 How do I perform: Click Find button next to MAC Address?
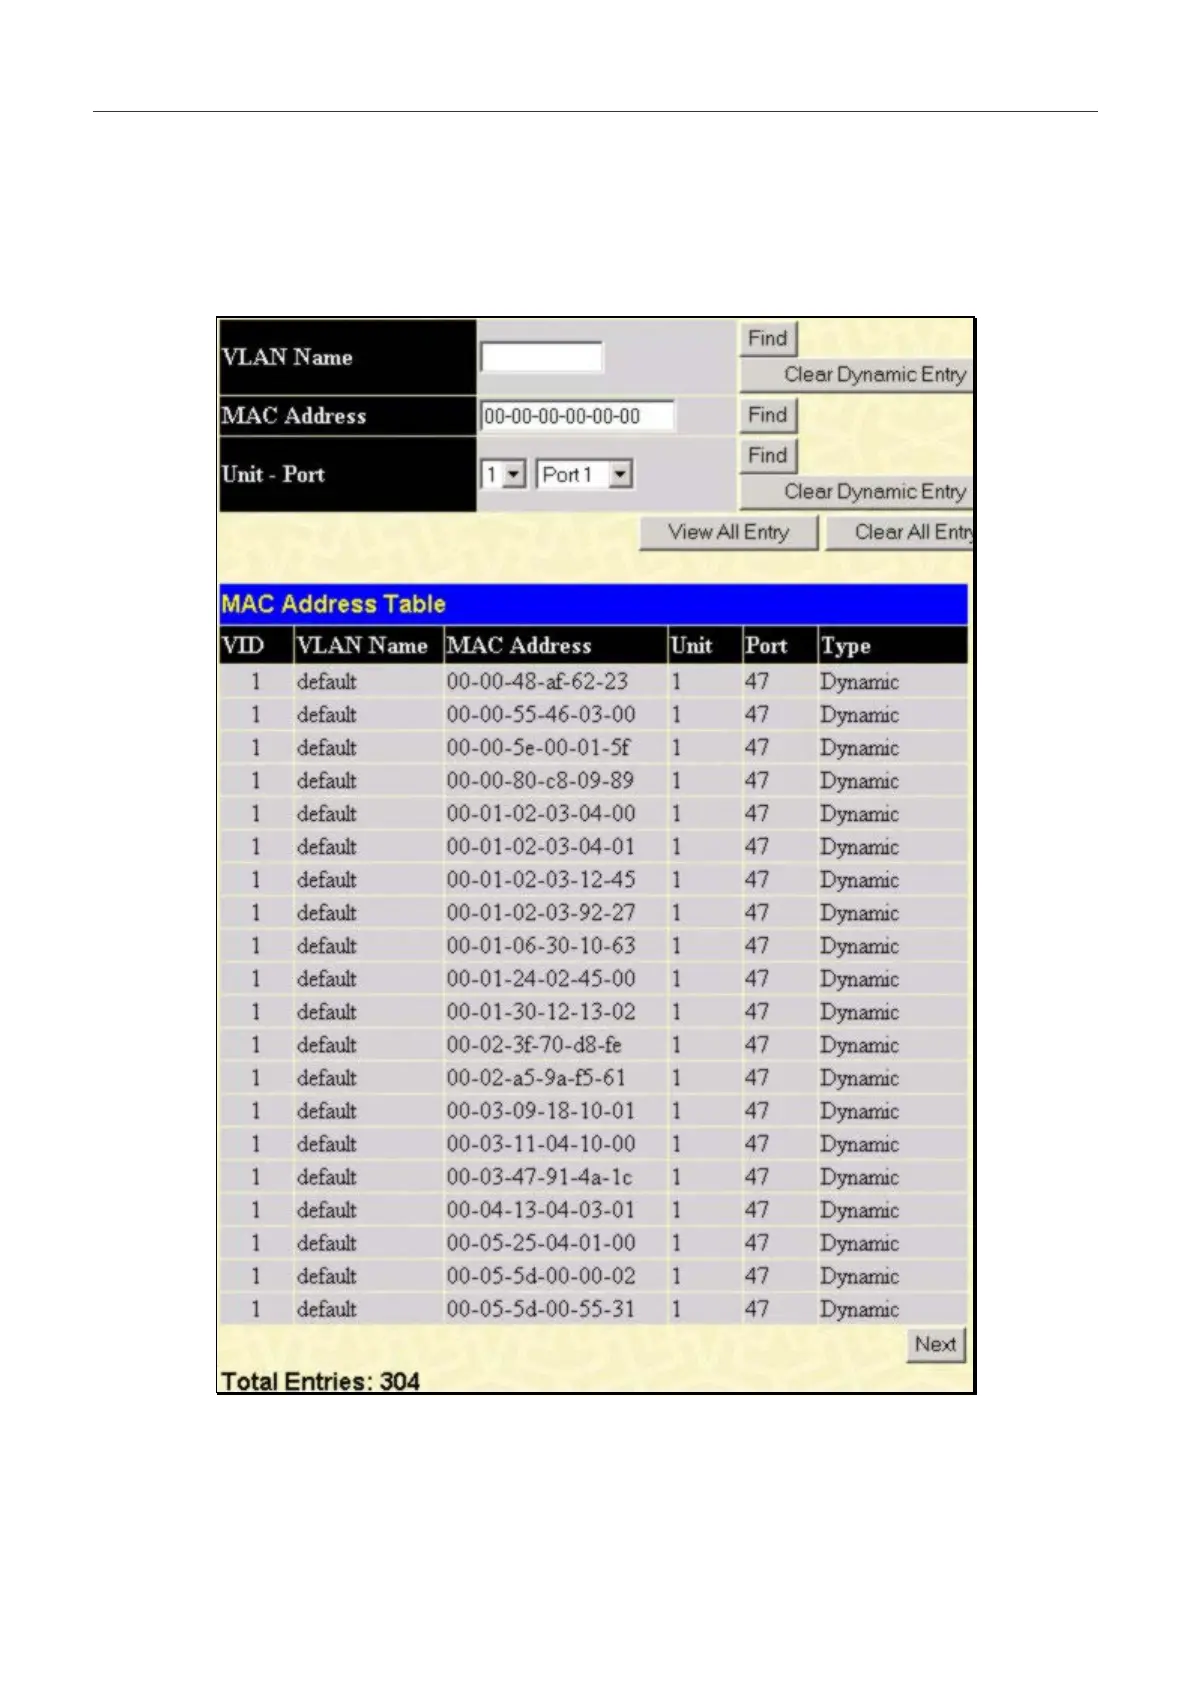pos(768,415)
